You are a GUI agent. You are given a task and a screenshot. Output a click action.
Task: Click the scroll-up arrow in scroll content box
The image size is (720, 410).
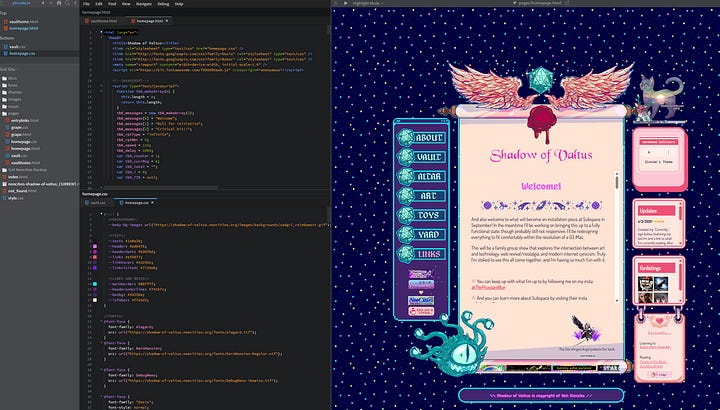tap(617, 174)
